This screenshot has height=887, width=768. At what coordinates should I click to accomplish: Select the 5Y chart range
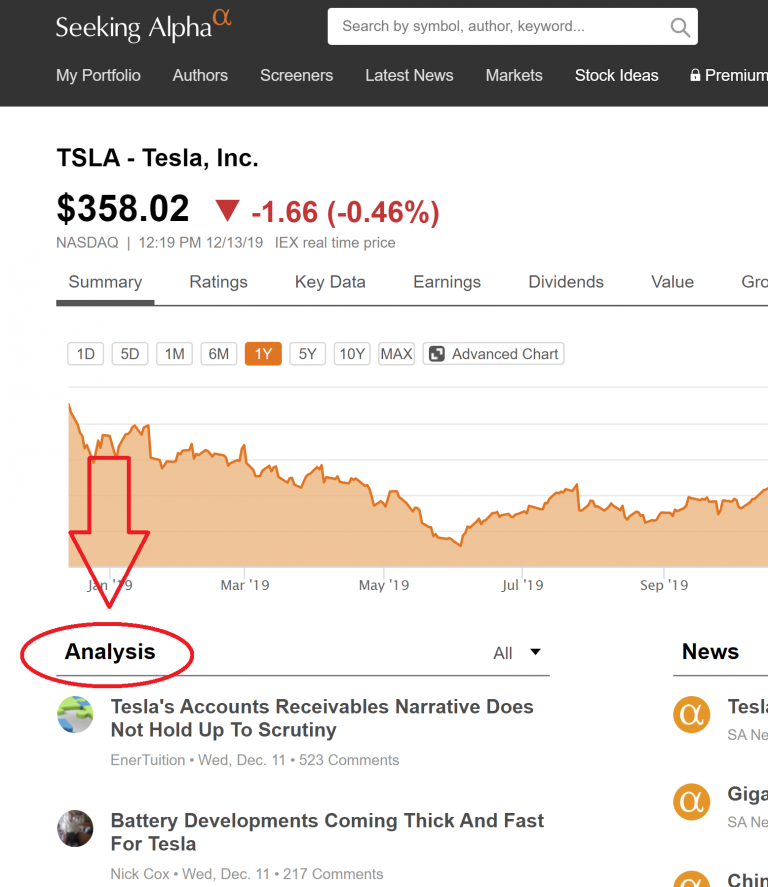tap(308, 354)
